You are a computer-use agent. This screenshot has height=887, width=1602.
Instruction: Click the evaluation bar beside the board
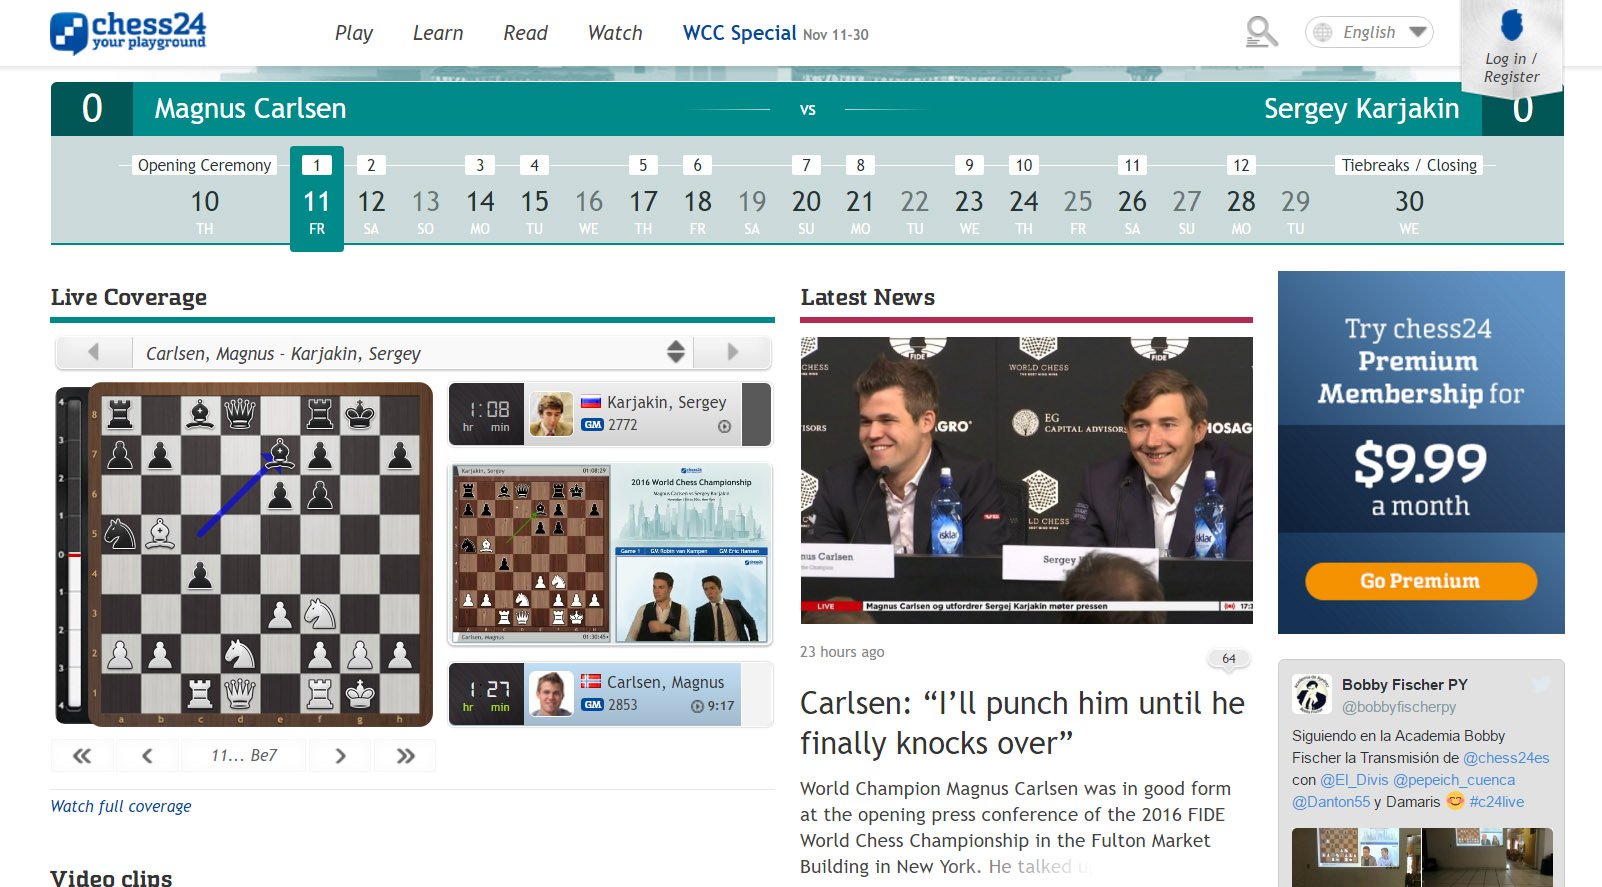[x=73, y=555]
